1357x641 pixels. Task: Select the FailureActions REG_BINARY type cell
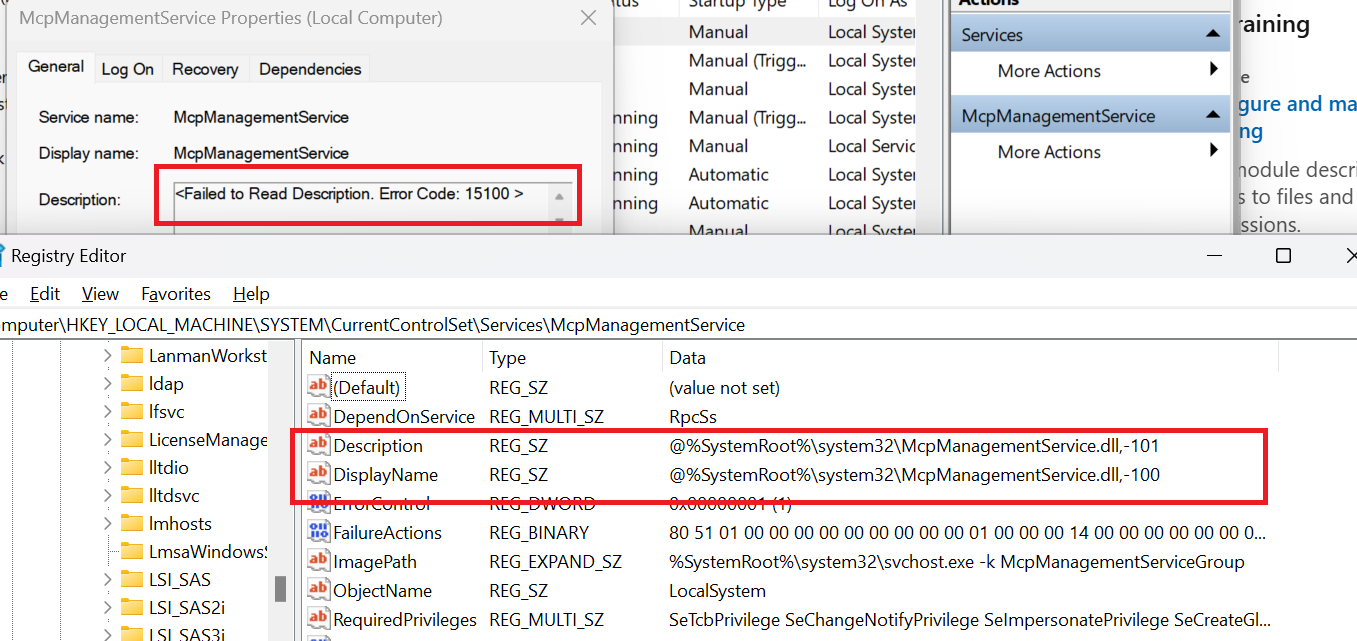click(539, 533)
